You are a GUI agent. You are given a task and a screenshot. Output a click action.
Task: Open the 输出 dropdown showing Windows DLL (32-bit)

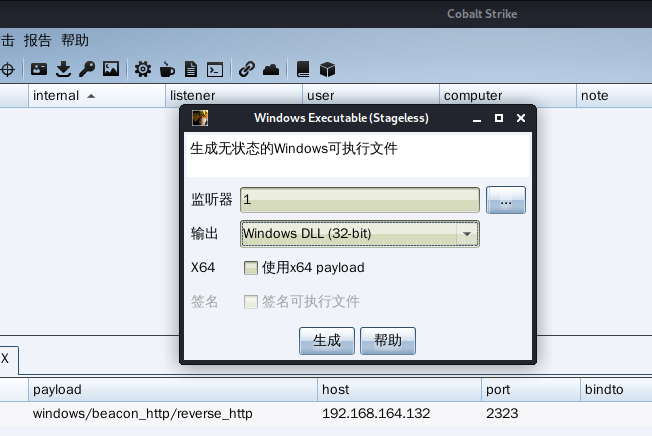coord(360,234)
